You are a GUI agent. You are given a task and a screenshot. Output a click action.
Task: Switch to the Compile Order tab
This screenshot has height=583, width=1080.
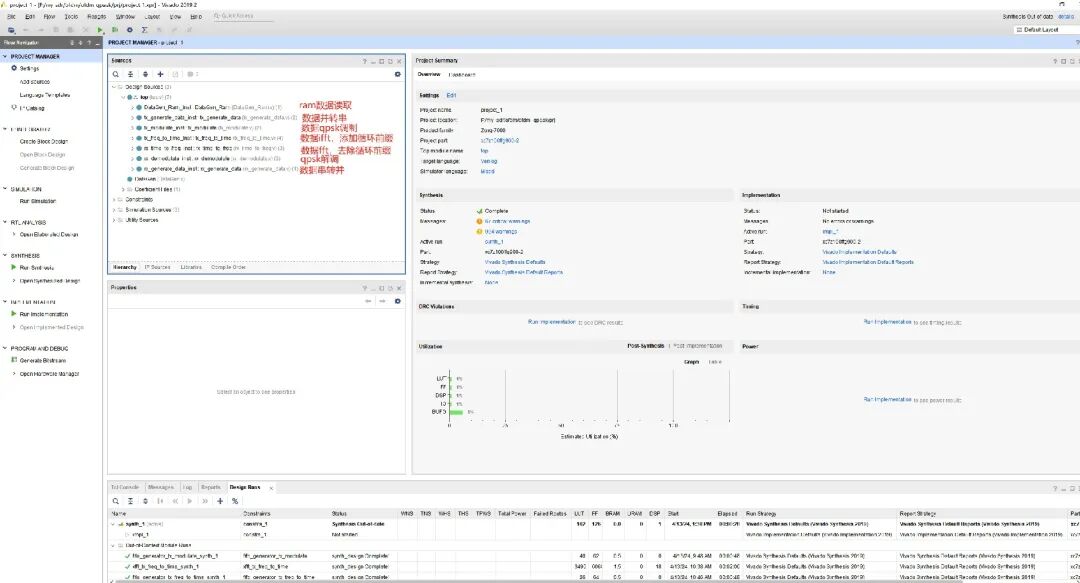[228, 267]
